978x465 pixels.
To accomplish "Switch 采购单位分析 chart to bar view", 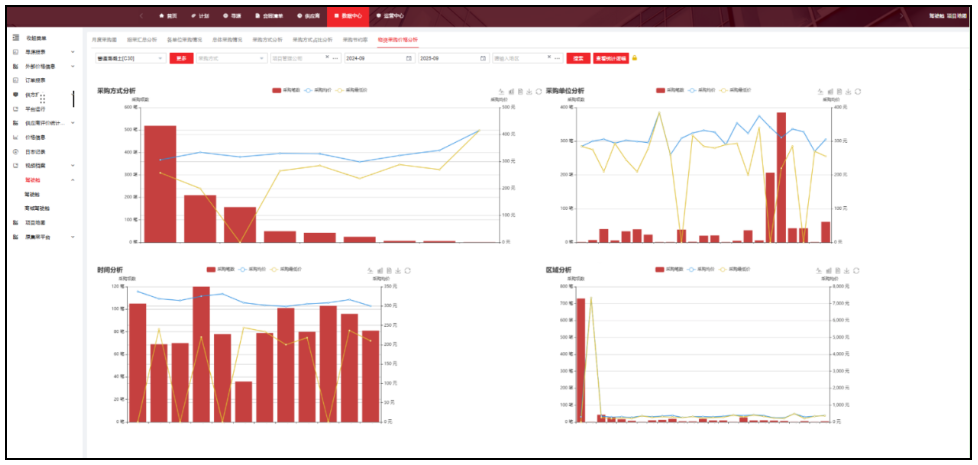I will [x=830, y=91].
